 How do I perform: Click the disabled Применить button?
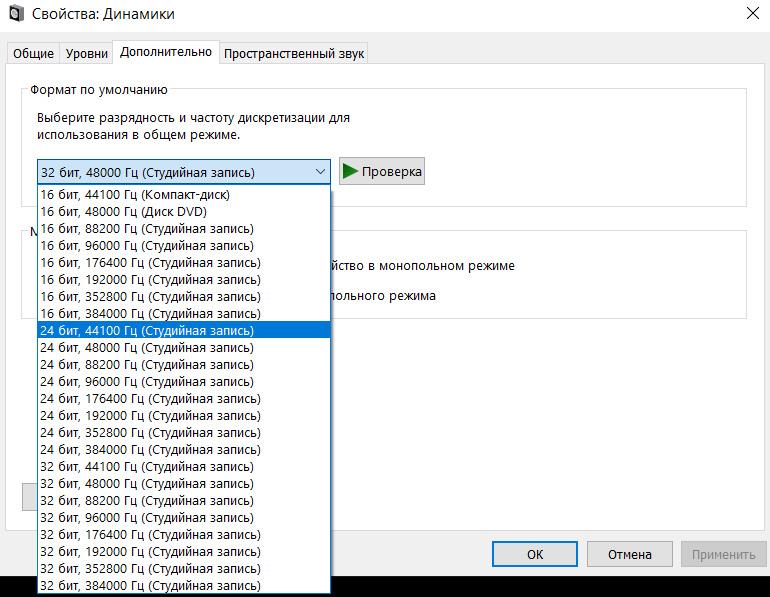coord(723,554)
